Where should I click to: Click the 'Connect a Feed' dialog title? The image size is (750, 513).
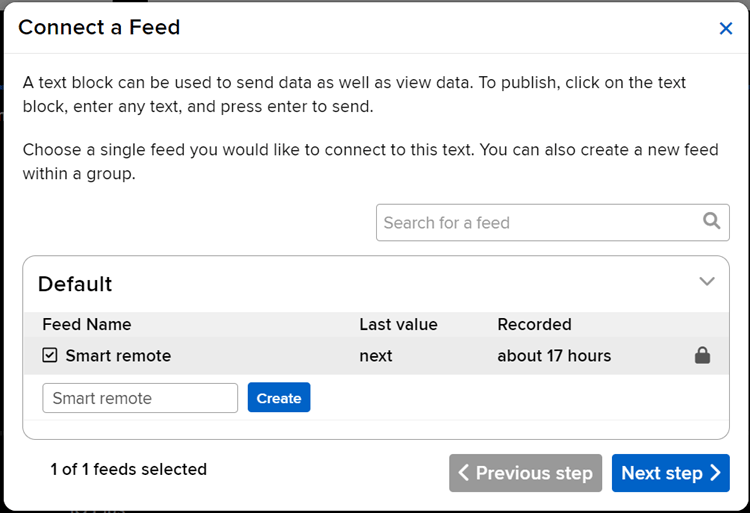99,27
